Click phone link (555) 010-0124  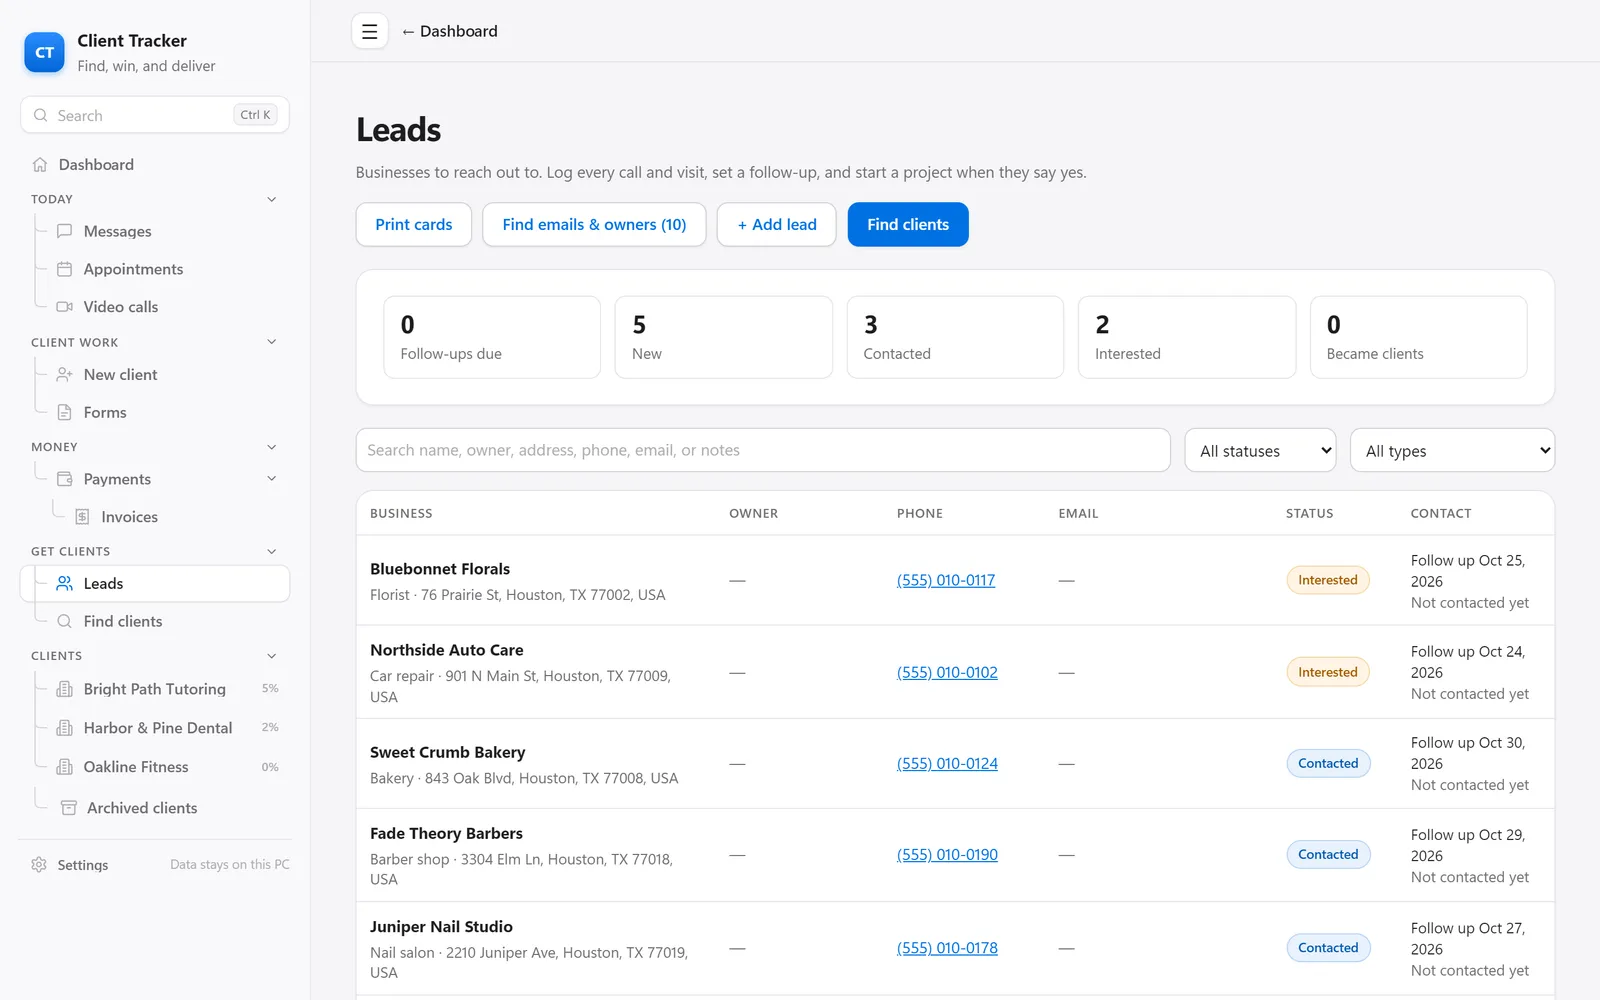(947, 764)
